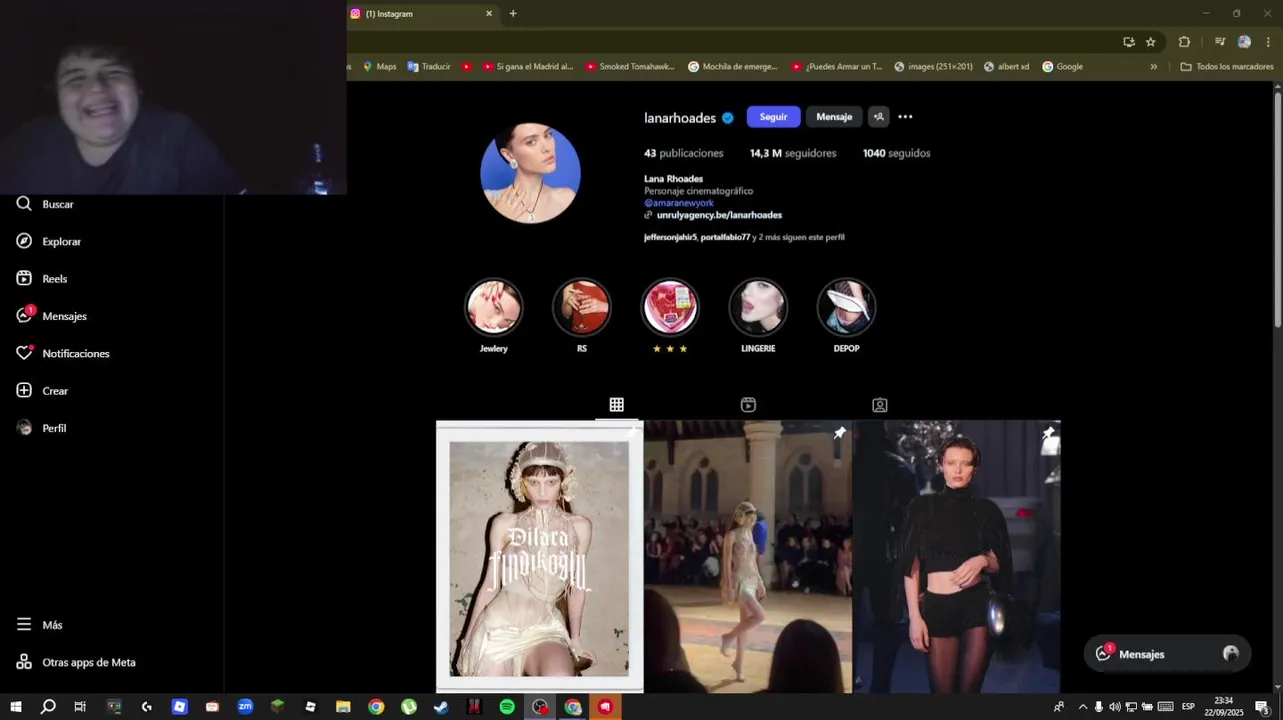Image resolution: width=1283 pixels, height=720 pixels.
Task: Go to Reels from the sidebar
Action: click(41, 279)
